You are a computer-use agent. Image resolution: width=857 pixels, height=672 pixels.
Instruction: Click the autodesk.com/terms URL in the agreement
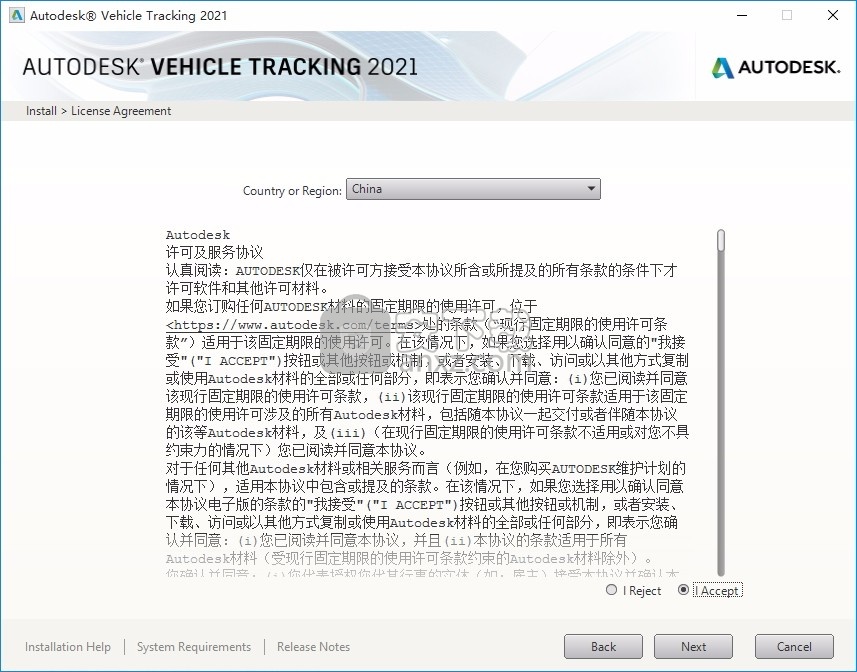tap(294, 325)
